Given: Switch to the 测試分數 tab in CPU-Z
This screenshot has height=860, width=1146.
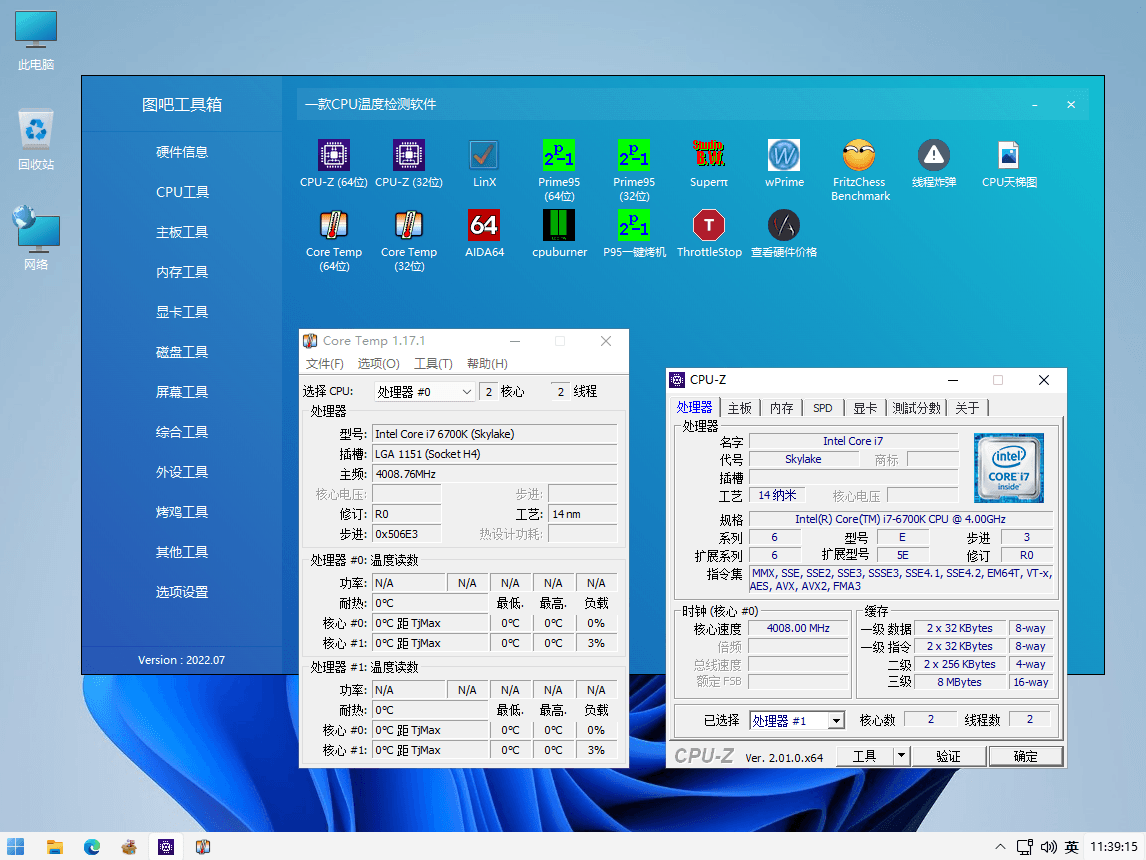Looking at the screenshot, I should click(917, 408).
